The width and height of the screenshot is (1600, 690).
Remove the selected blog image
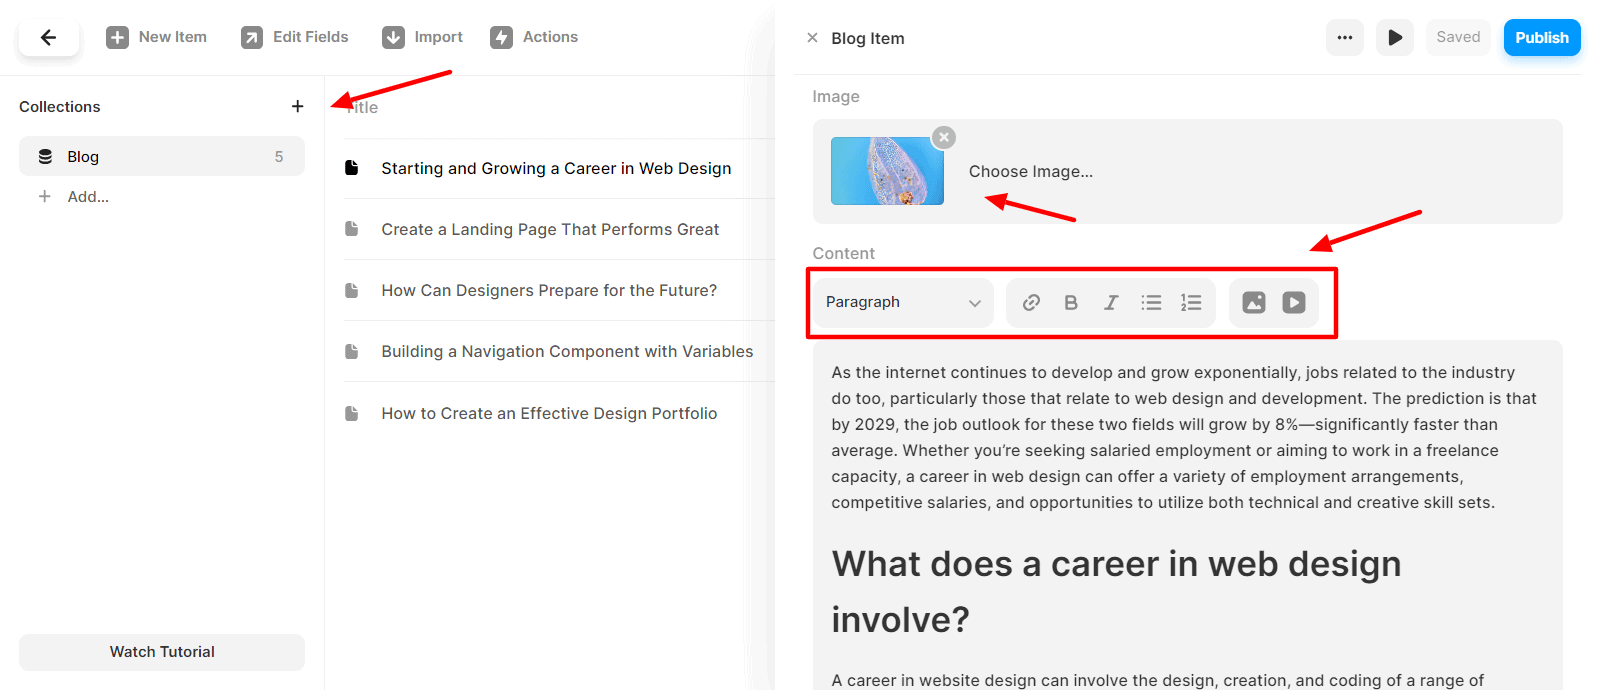944,137
